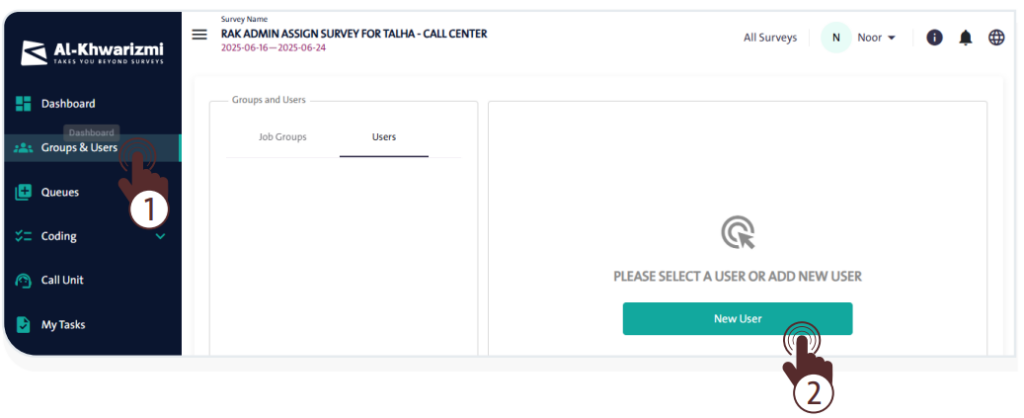Expand the Coding submenu chevron
This screenshot has height=418, width=1024.
pyautogui.click(x=161, y=237)
